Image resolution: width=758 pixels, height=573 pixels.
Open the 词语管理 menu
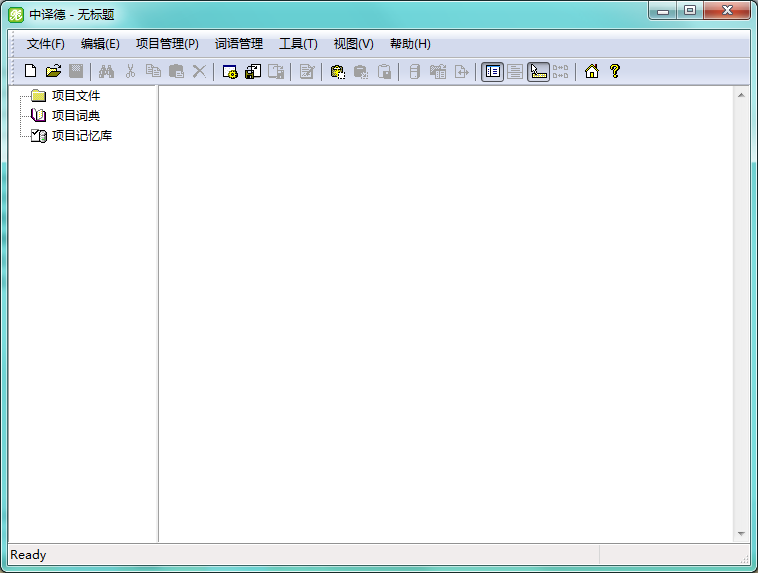pyautogui.click(x=239, y=44)
